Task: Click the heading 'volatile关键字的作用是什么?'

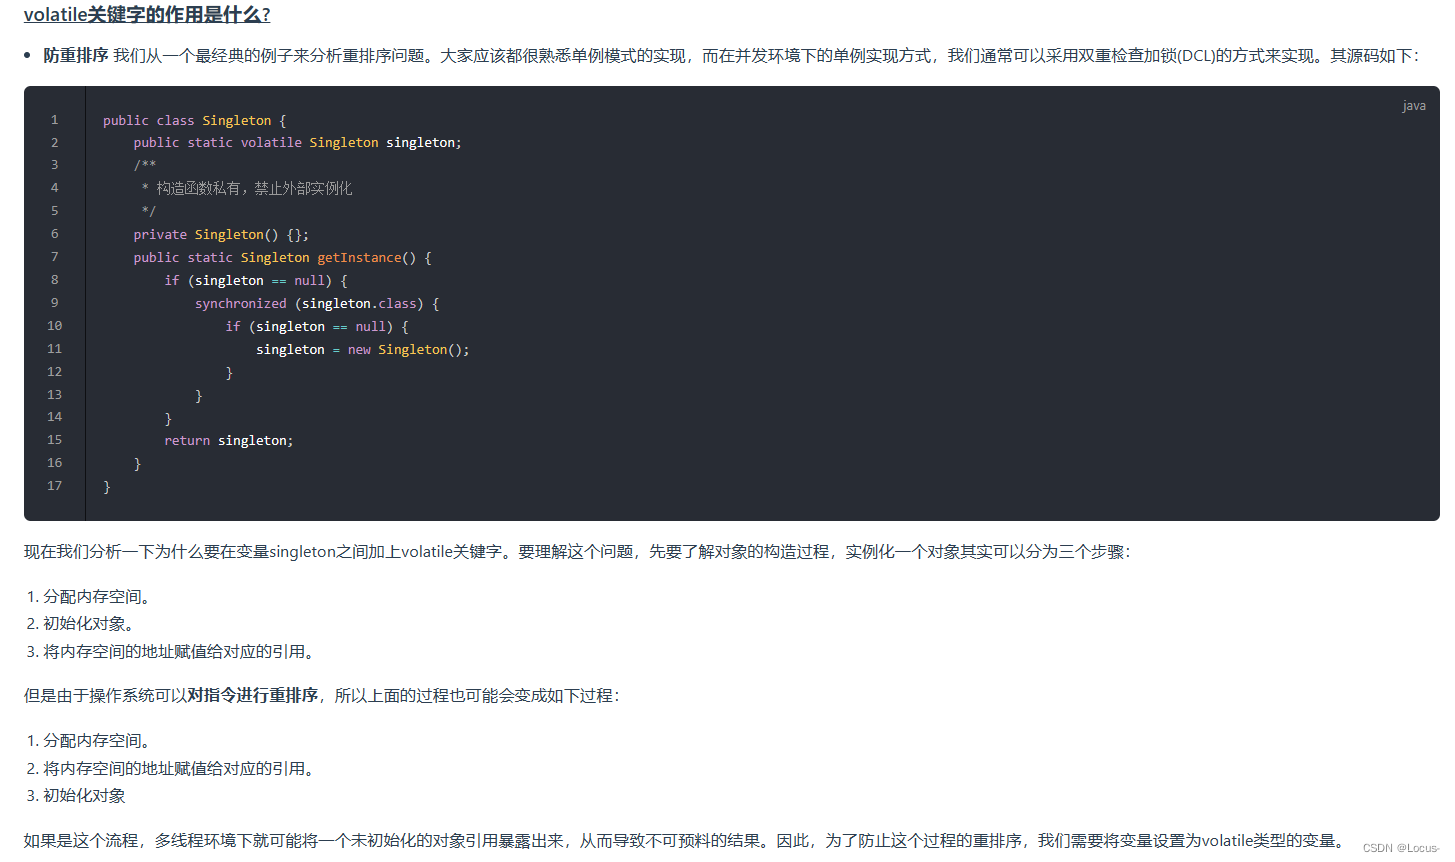Action: (147, 15)
